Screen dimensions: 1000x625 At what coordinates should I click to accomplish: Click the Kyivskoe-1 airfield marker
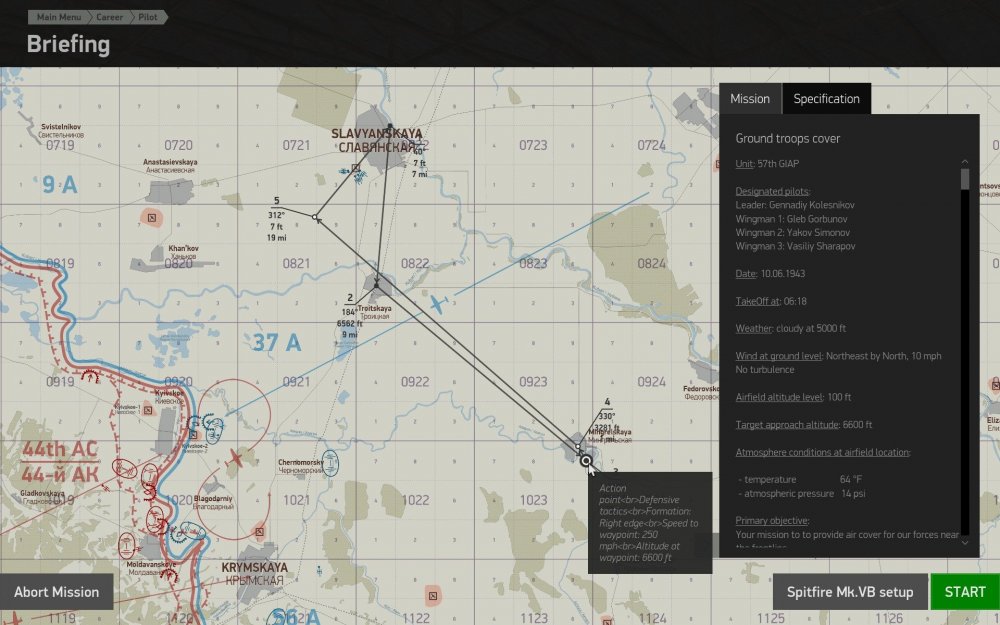[148, 410]
